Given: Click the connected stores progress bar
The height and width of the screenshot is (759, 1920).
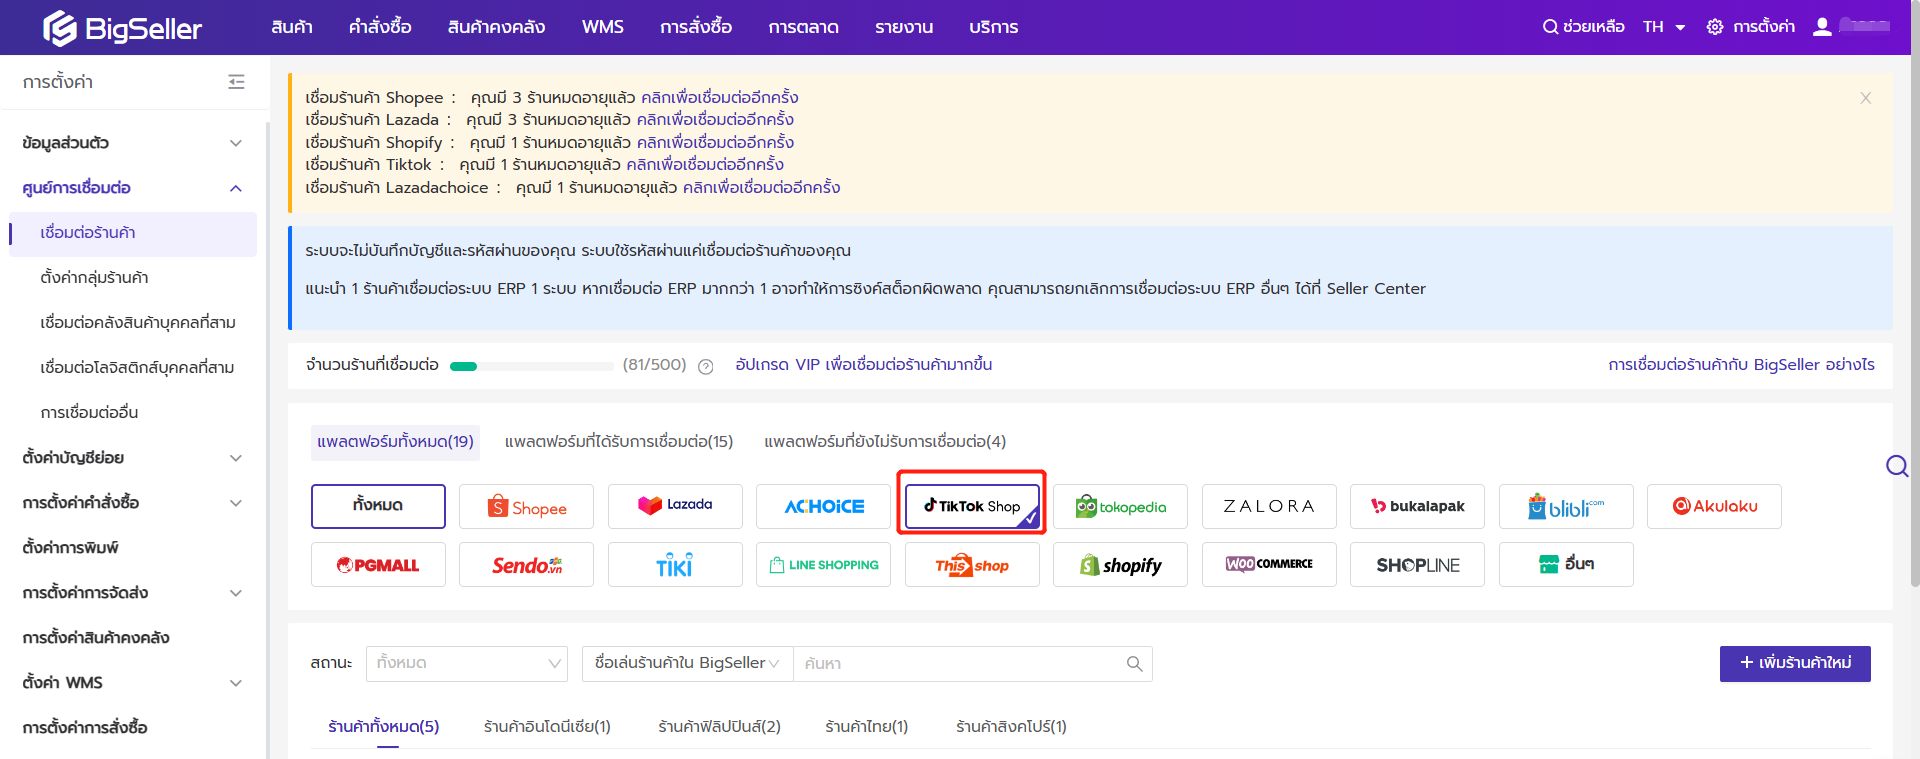Looking at the screenshot, I should pos(531,366).
